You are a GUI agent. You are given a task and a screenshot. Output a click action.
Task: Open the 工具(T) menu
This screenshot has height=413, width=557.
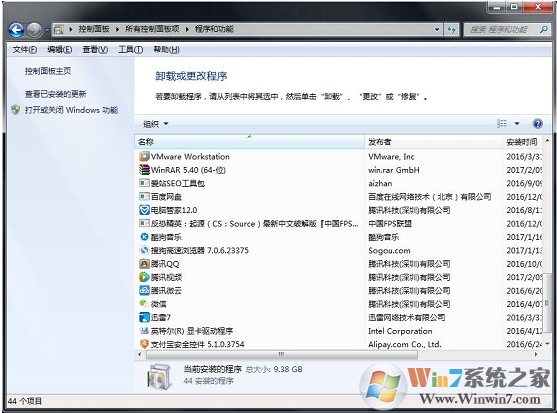click(x=131, y=50)
